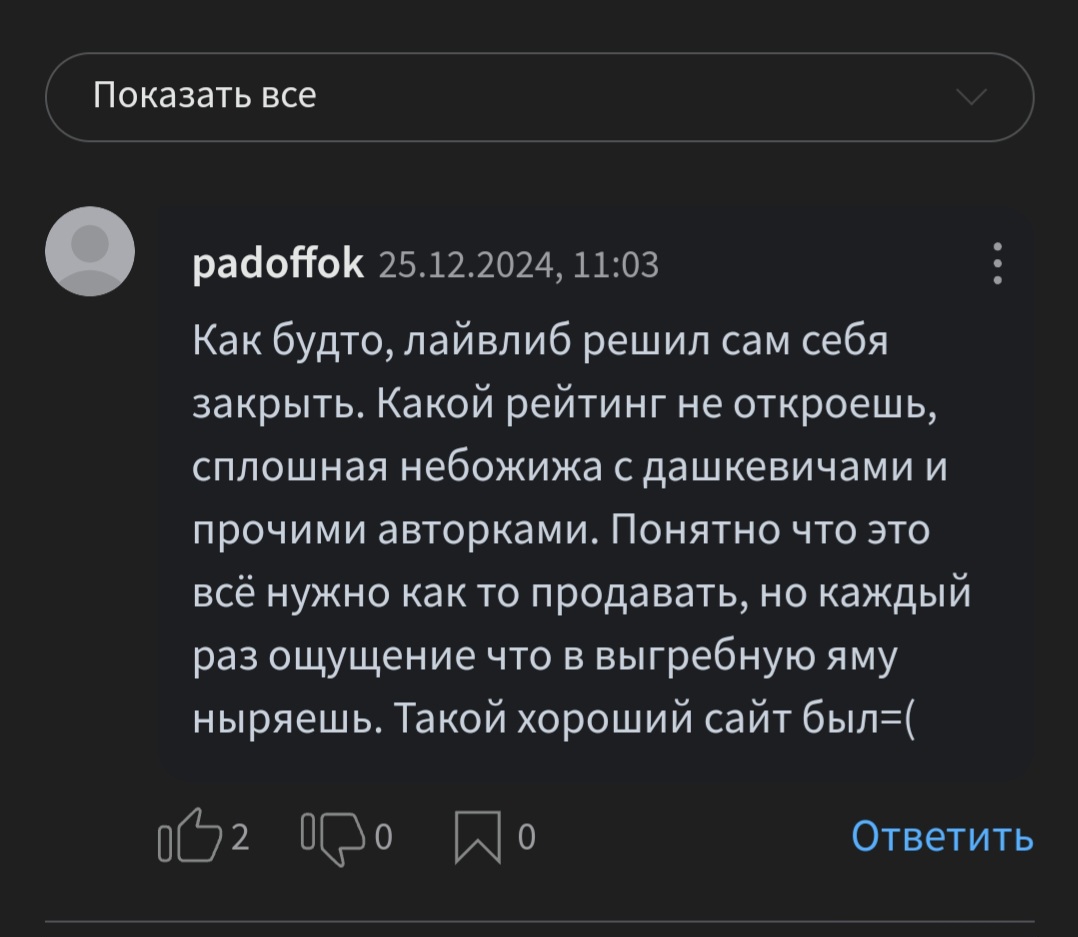
Task: Open the padoffok username profile link
Action: click(x=278, y=263)
